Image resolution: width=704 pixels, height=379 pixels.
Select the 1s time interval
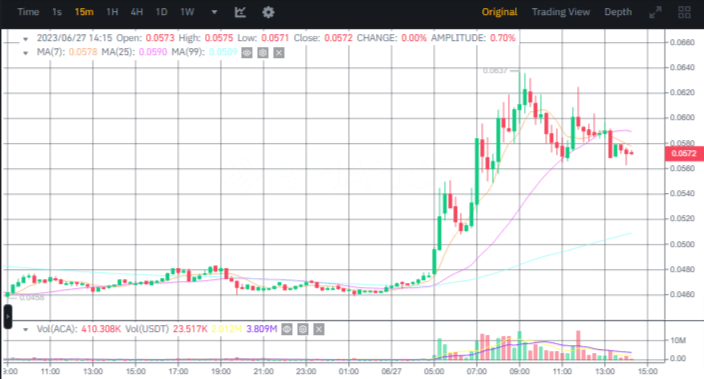pos(57,12)
